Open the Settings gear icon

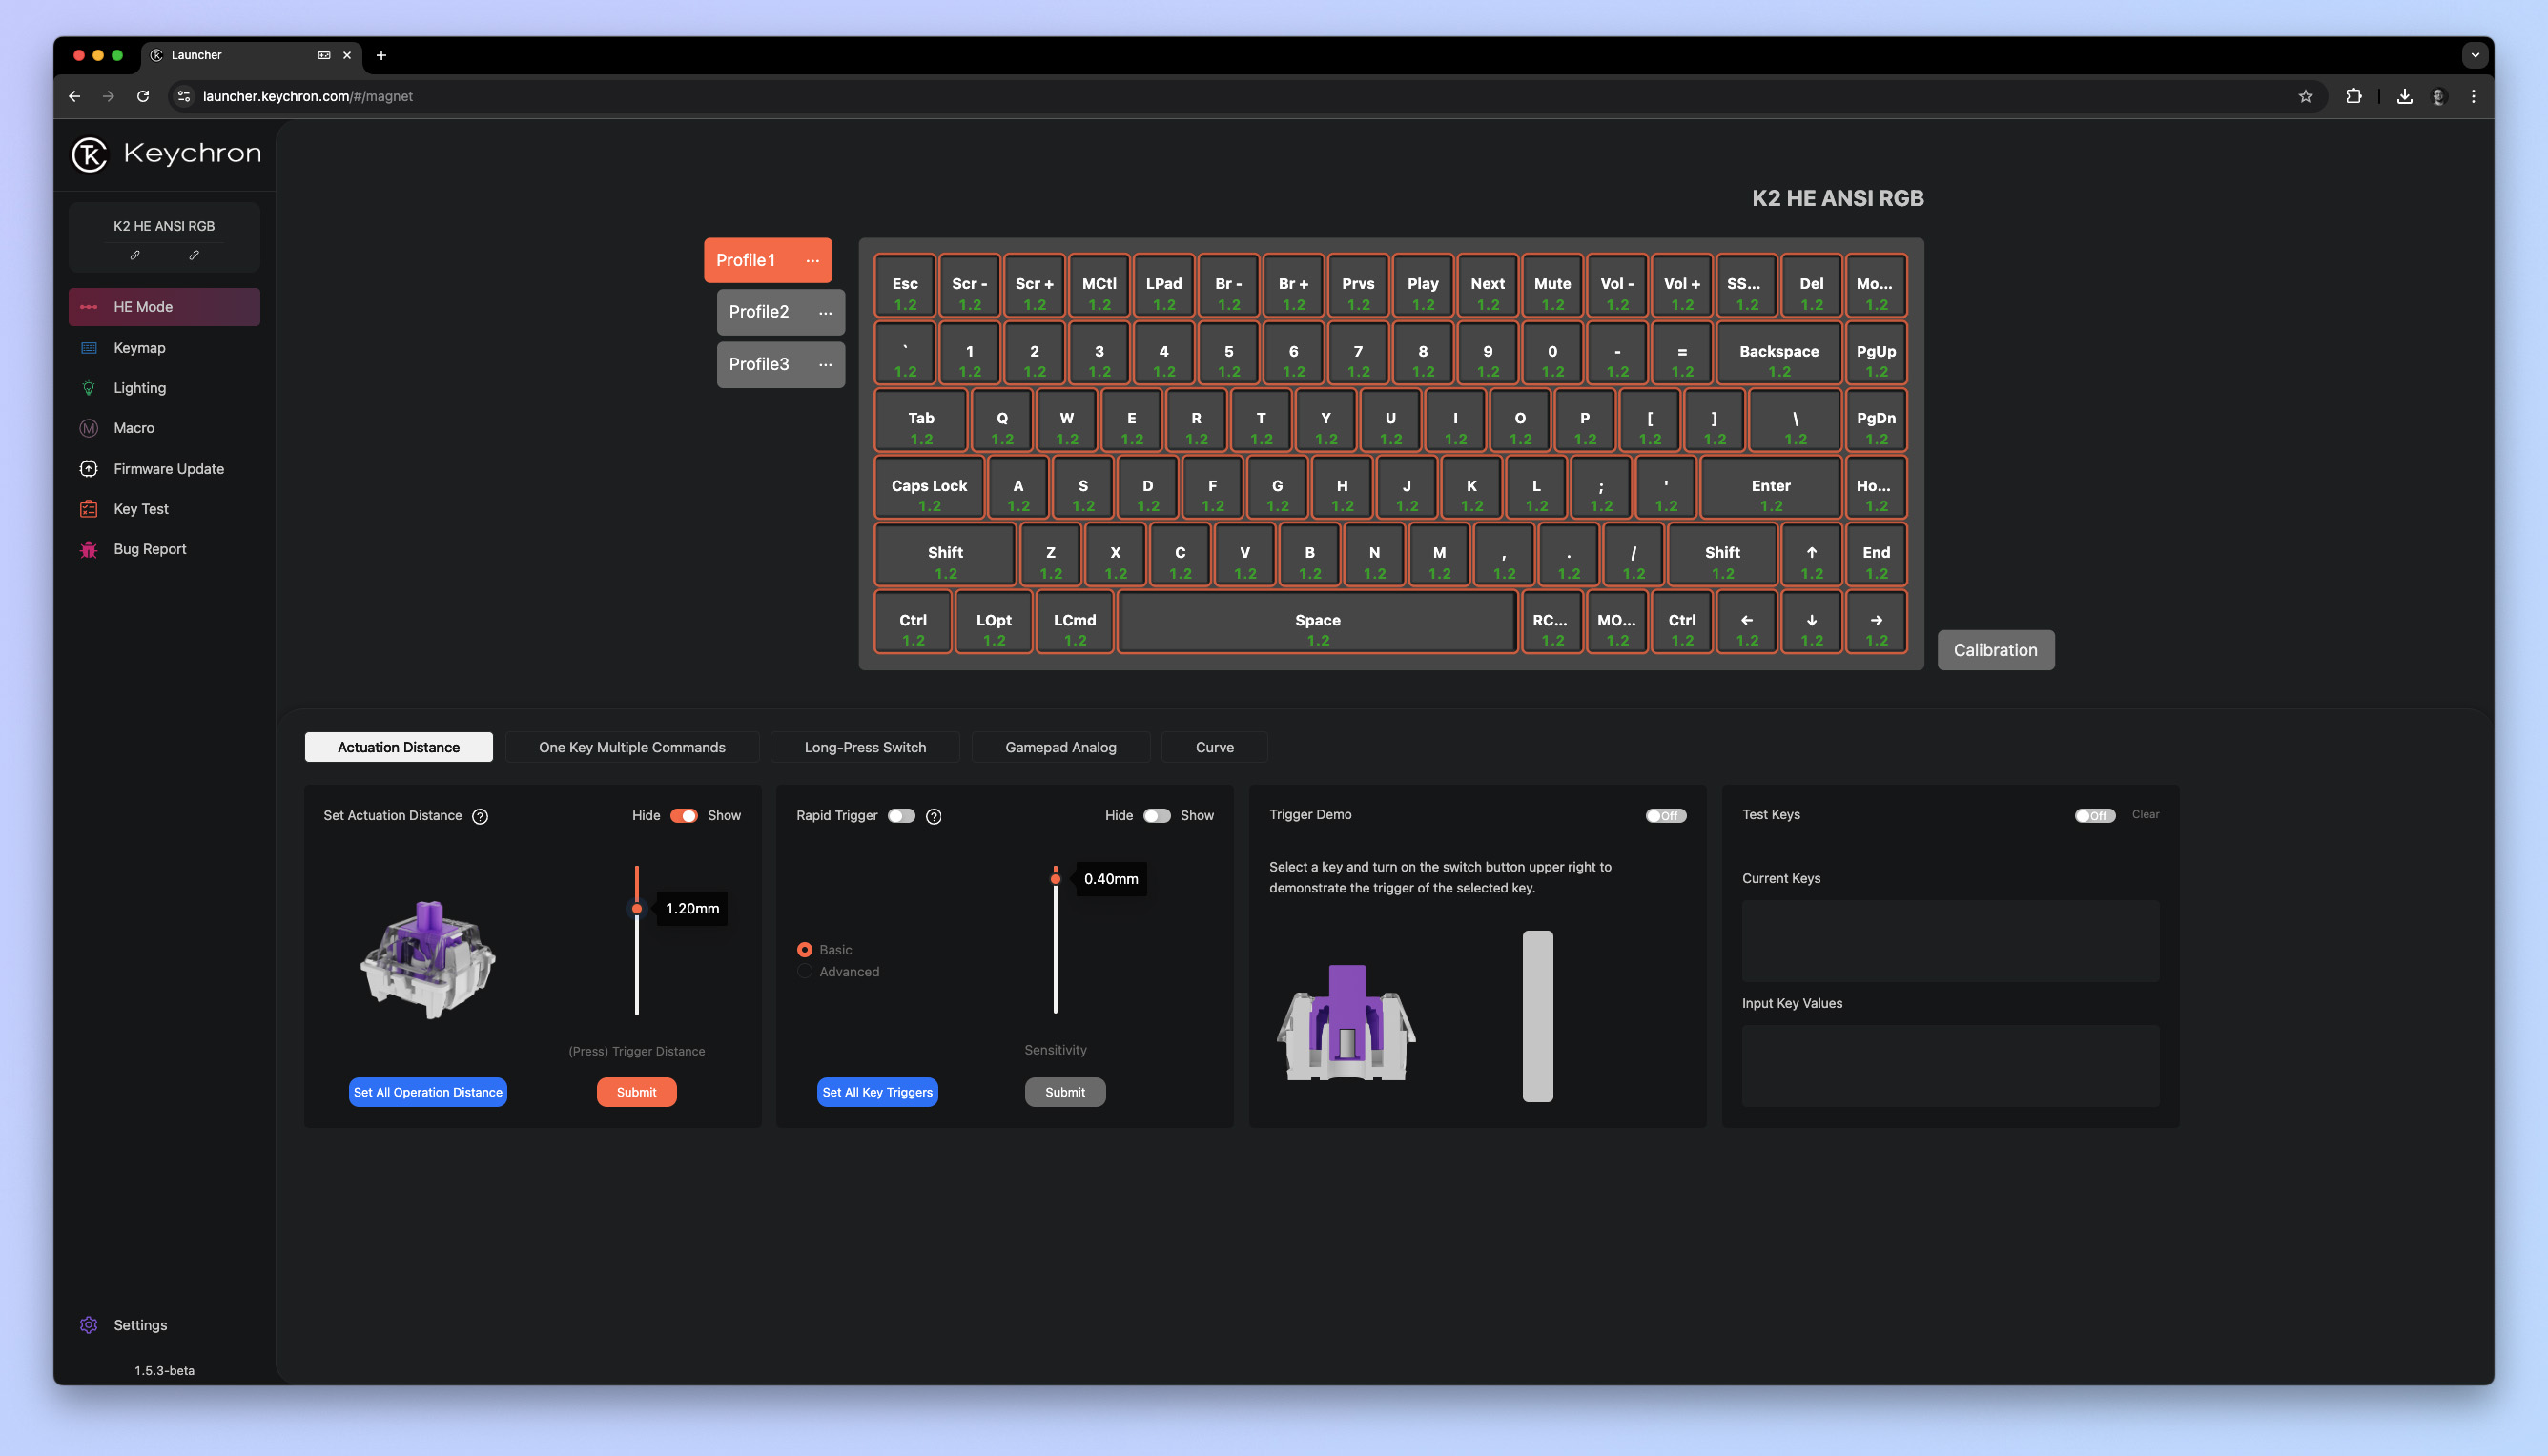tap(89, 1324)
